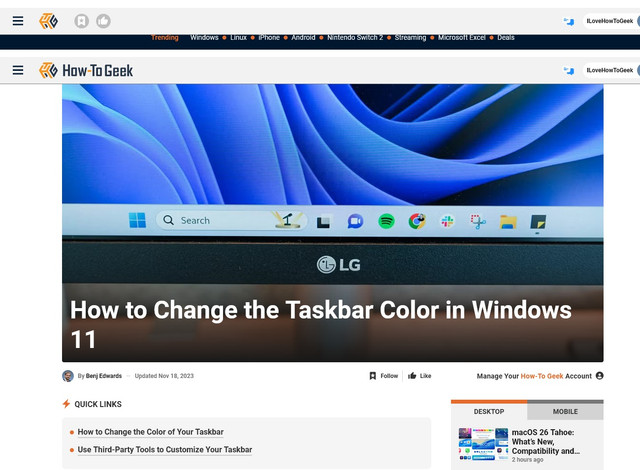Viewport: 640px width, 470px height.
Task: Click the Sticky Notes icon in the pictured taskbar
Action: pos(538,222)
